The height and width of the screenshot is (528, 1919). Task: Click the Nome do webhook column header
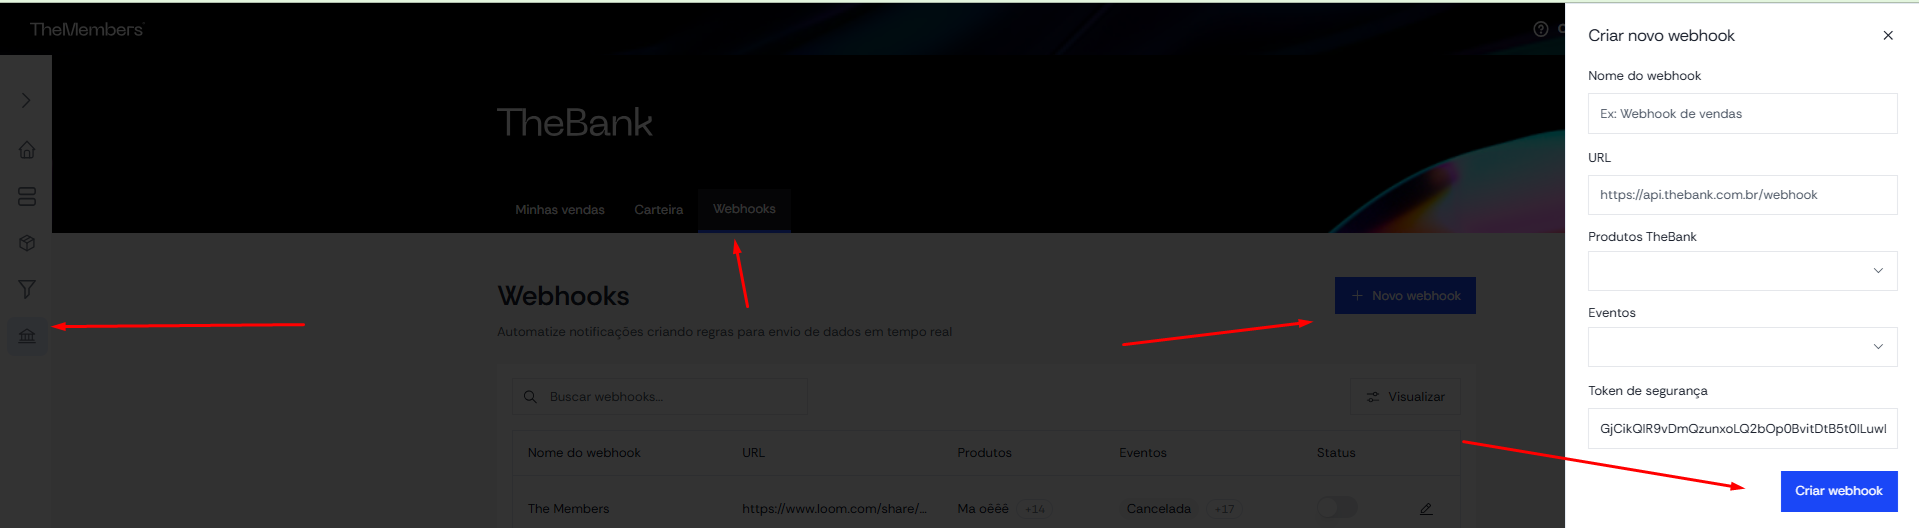(x=584, y=453)
